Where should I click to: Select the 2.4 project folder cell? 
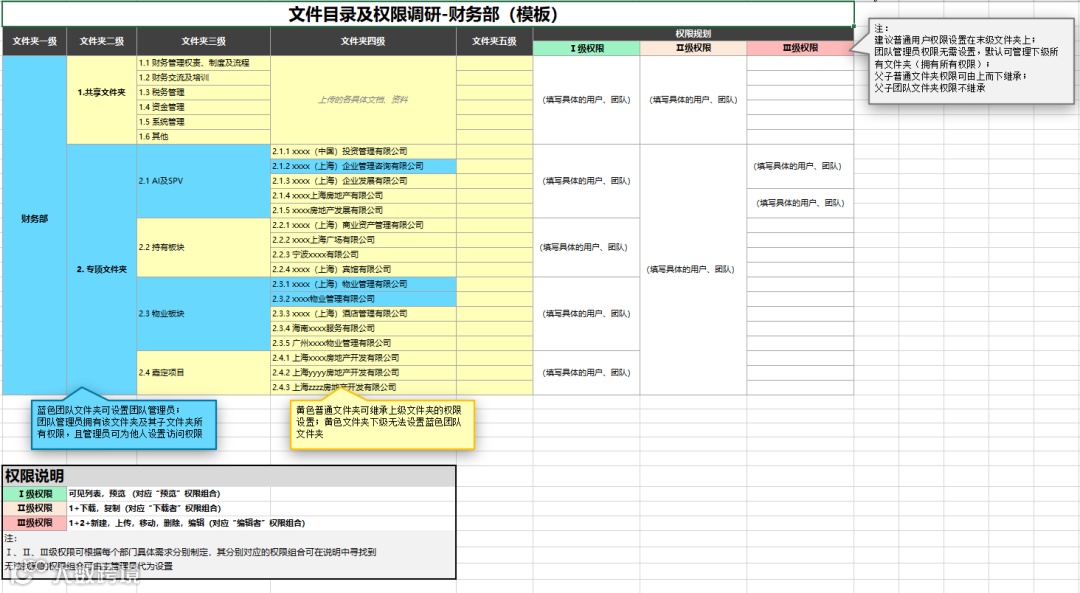(x=203, y=373)
